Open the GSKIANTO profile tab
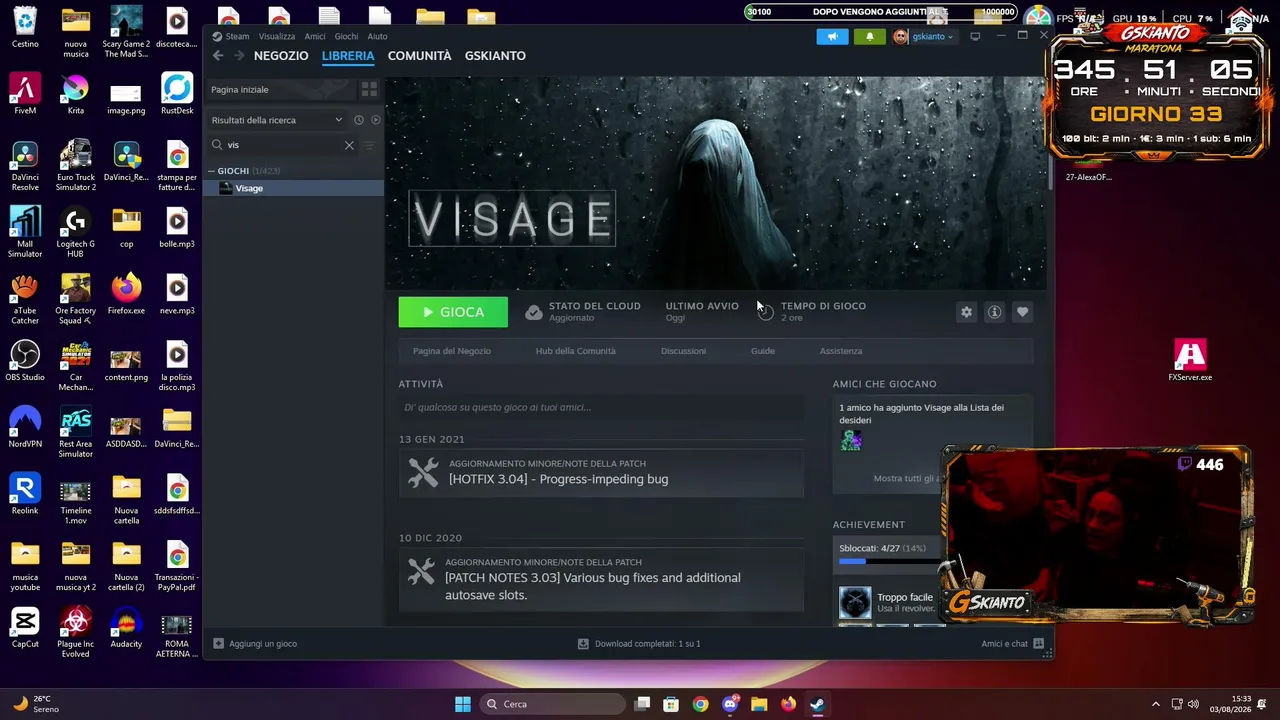Screen dimensions: 1280x720 tap(495, 56)
